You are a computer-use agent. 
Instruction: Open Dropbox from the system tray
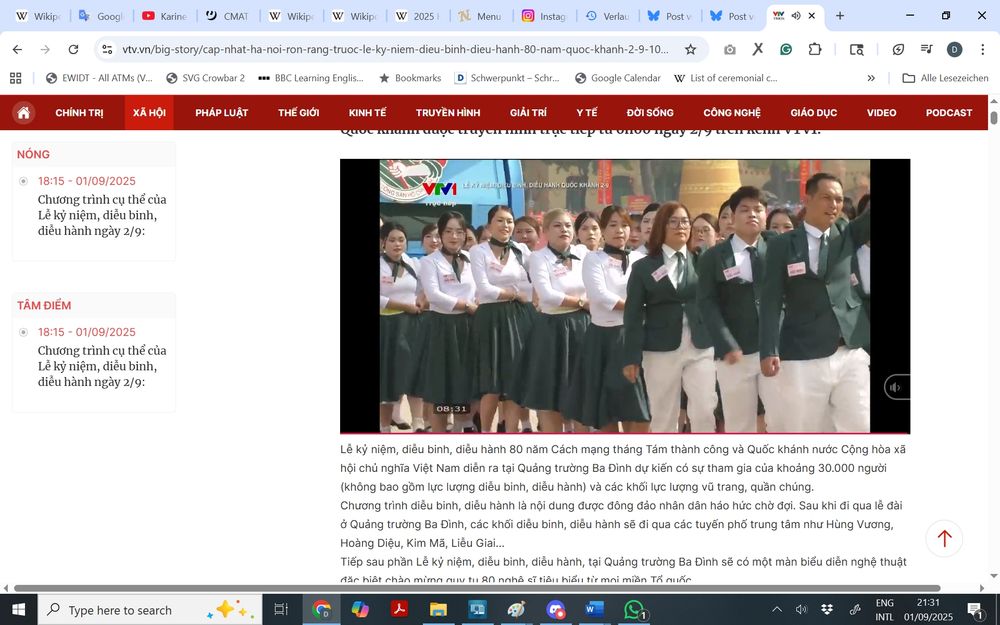click(827, 610)
